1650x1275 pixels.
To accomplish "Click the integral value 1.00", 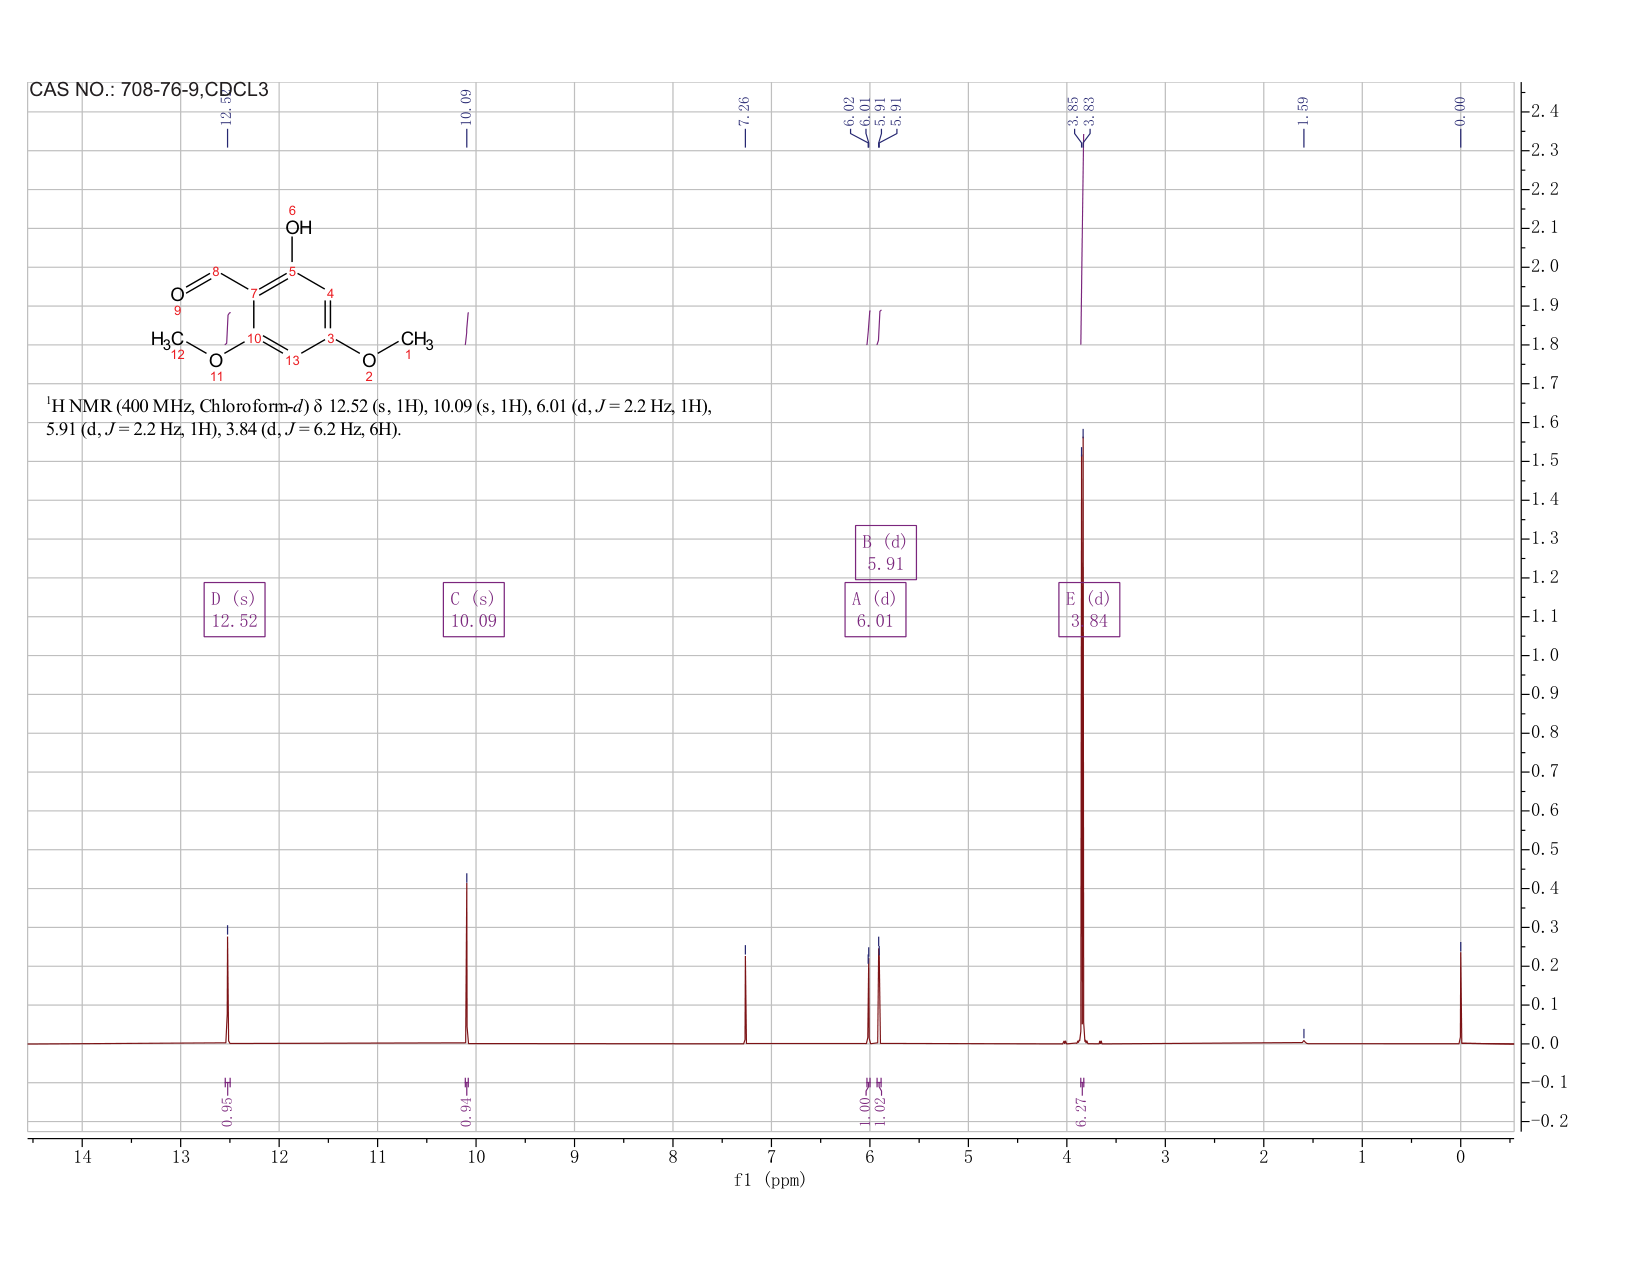I will tap(864, 1110).
